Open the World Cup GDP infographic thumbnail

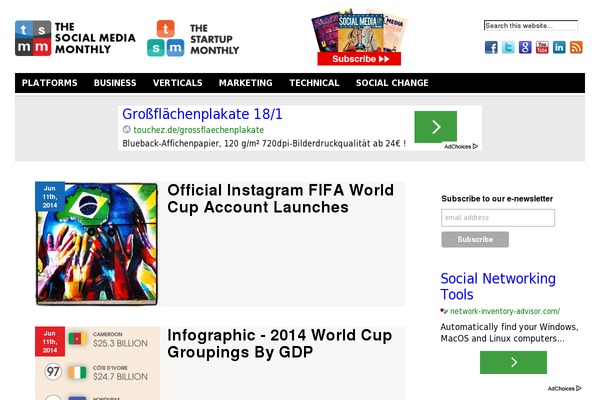pos(98,363)
